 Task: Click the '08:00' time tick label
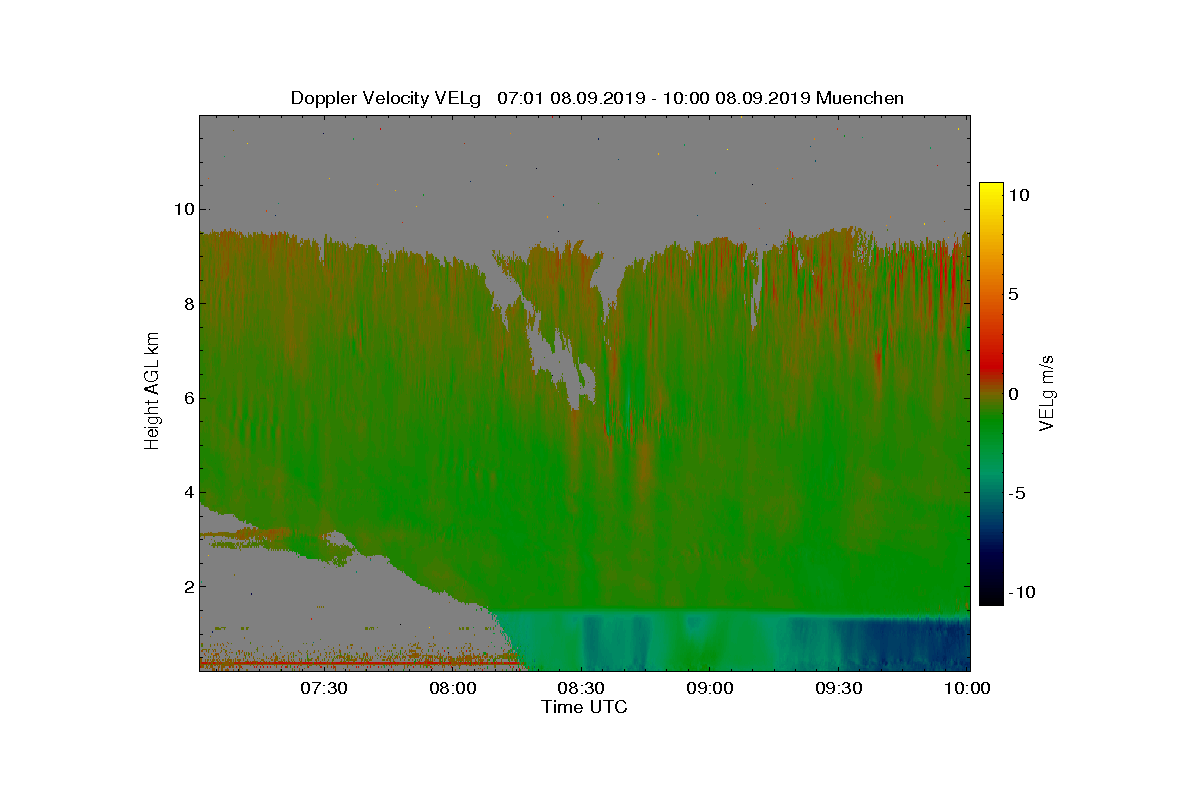pos(452,689)
